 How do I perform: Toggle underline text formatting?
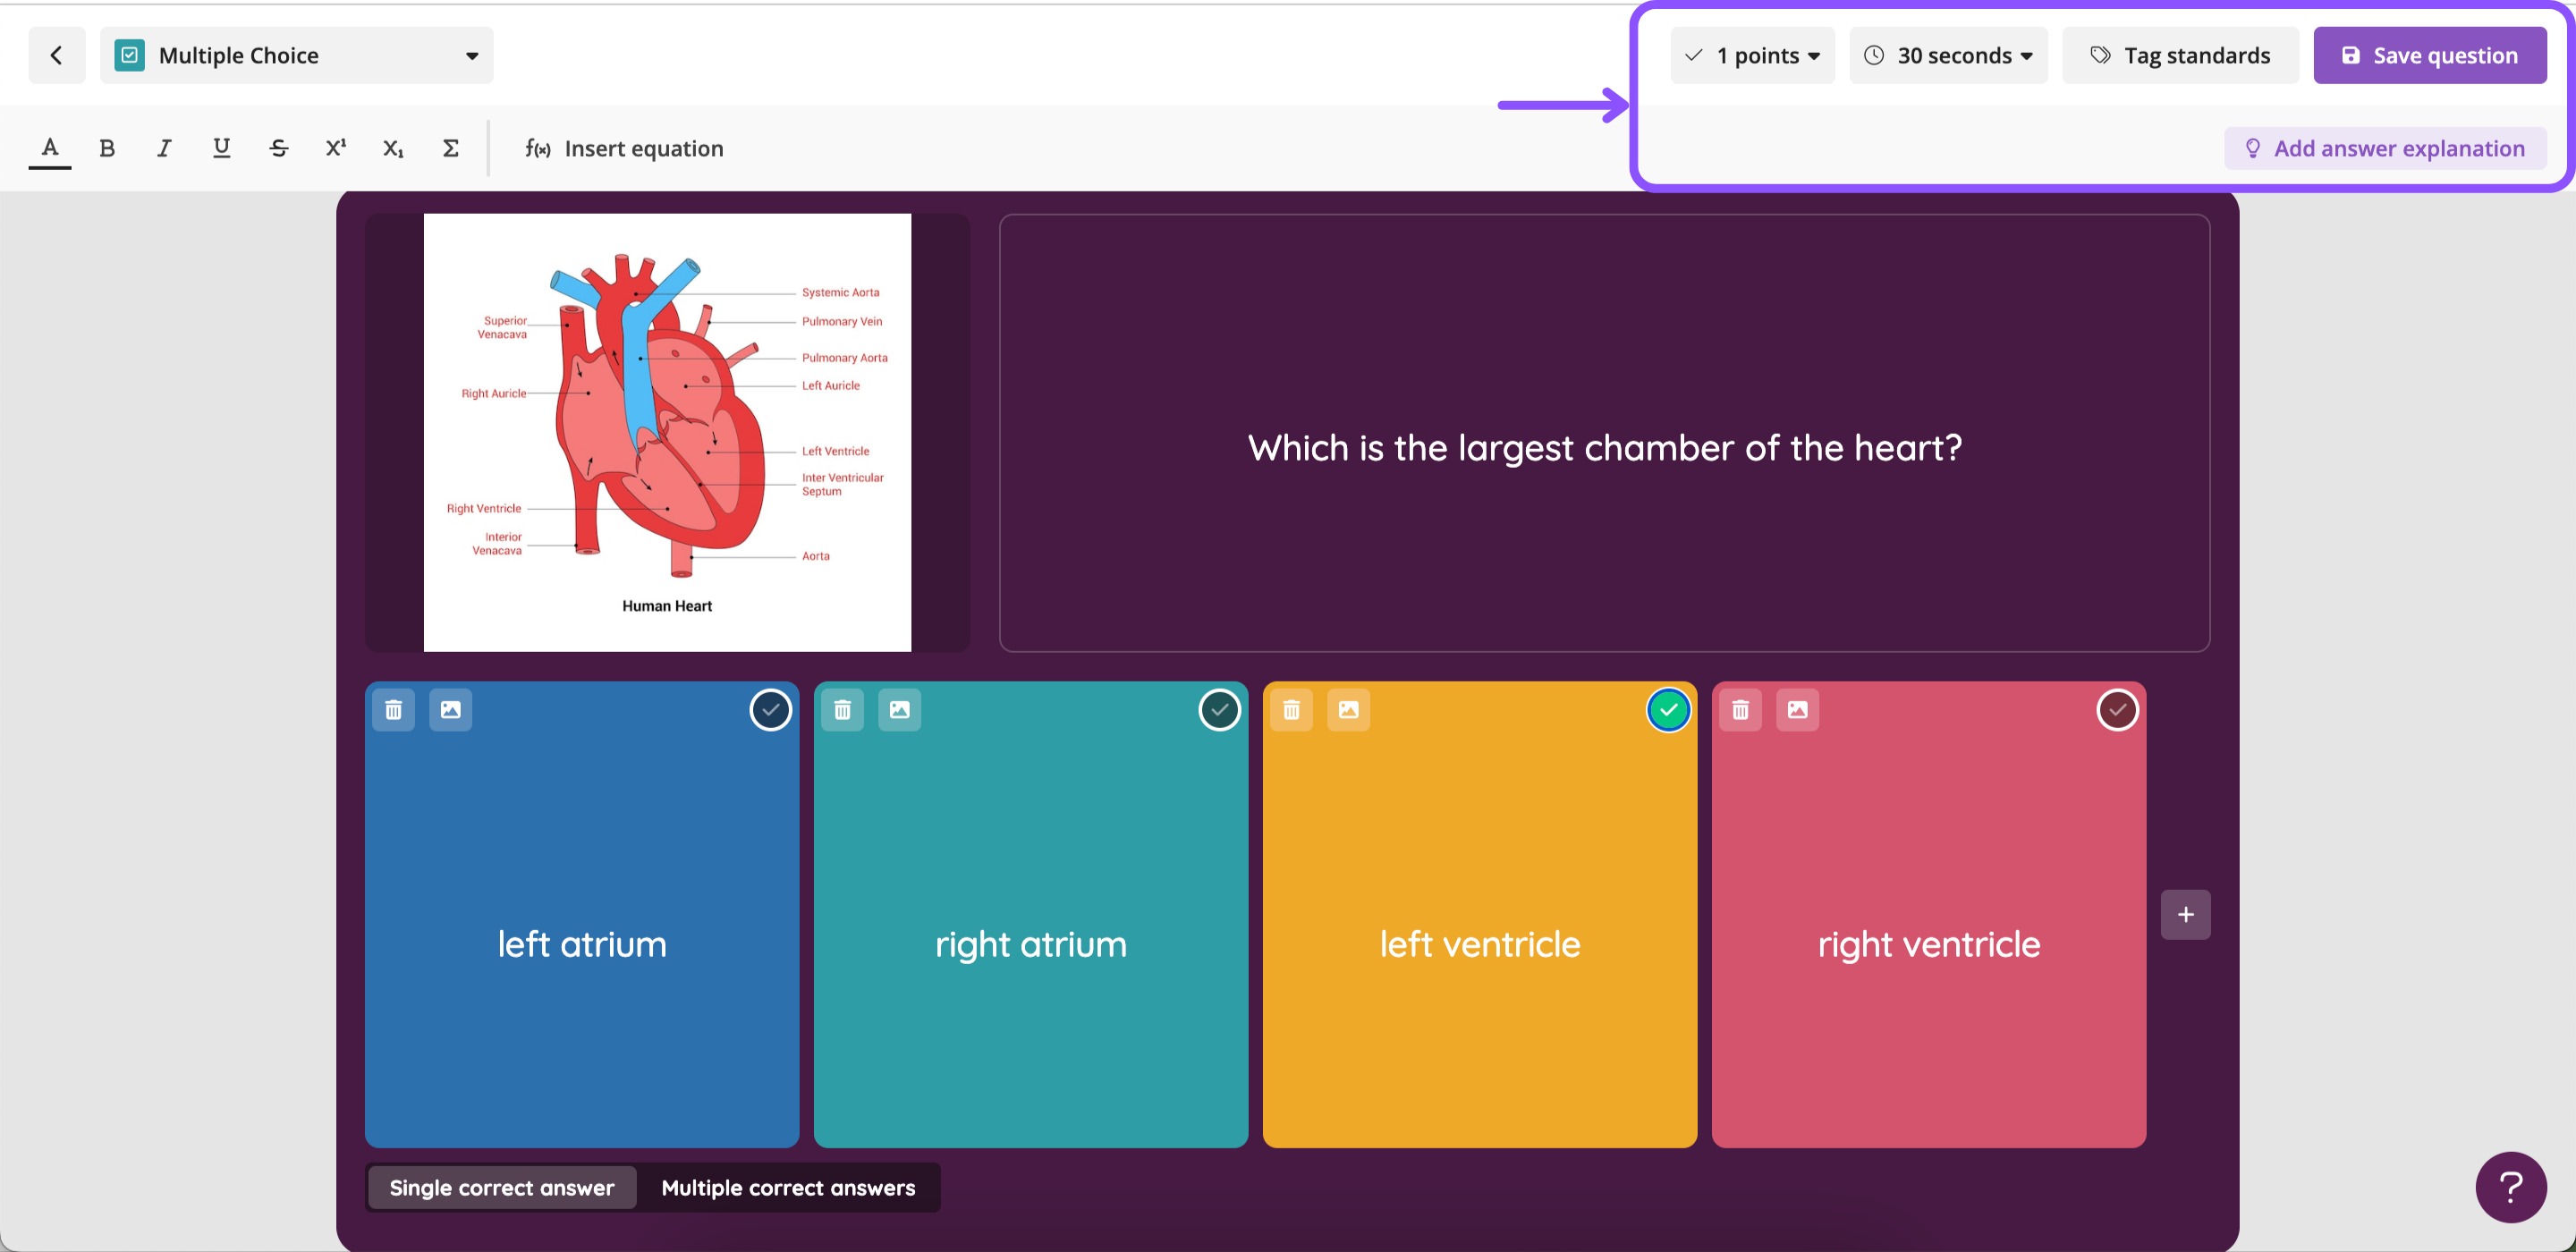(x=221, y=148)
